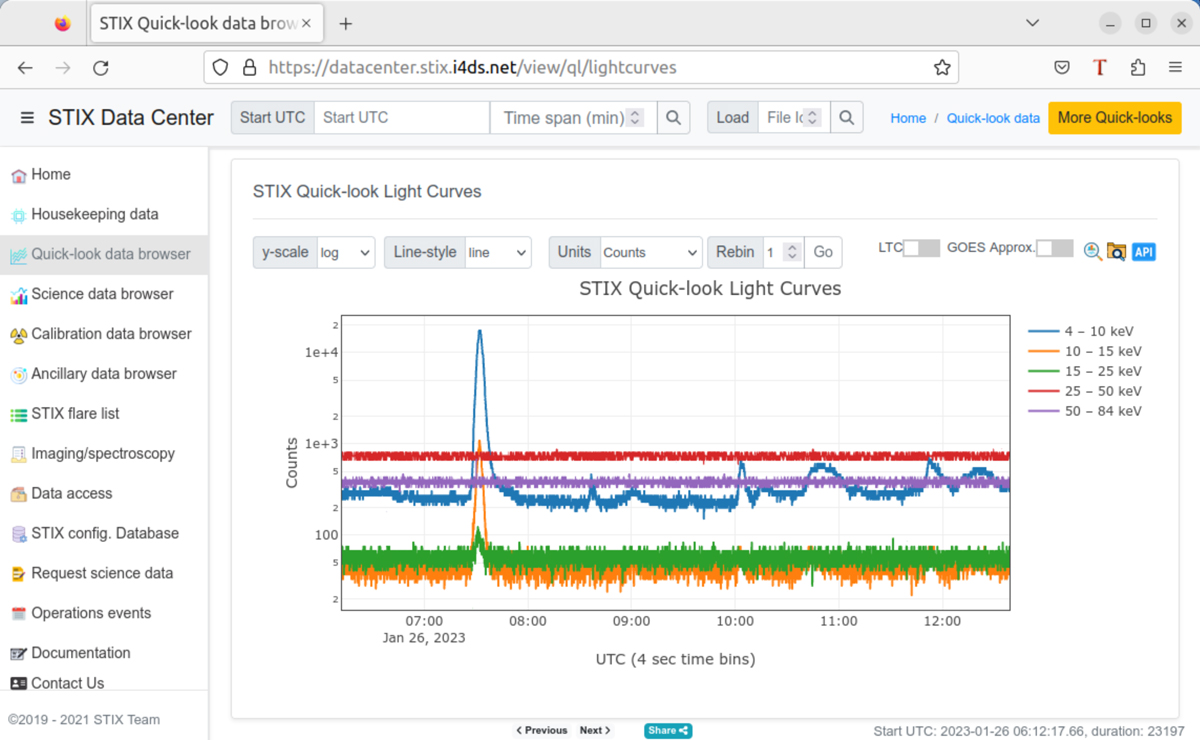The width and height of the screenshot is (1200, 740).
Task: Click the More Quick-looks button
Action: tap(1114, 118)
